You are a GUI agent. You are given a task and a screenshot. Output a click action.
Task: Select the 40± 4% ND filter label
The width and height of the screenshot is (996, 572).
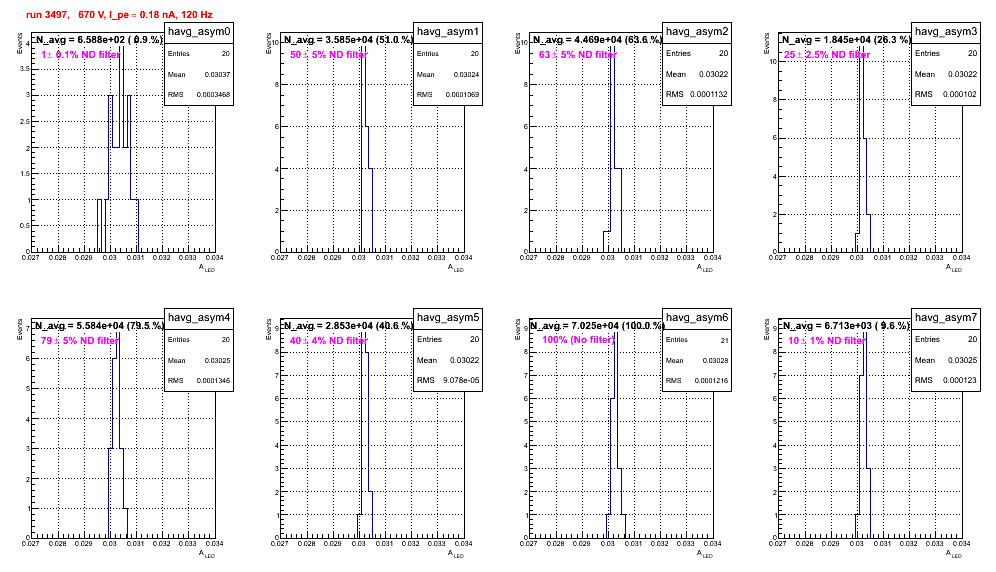(x=328, y=341)
